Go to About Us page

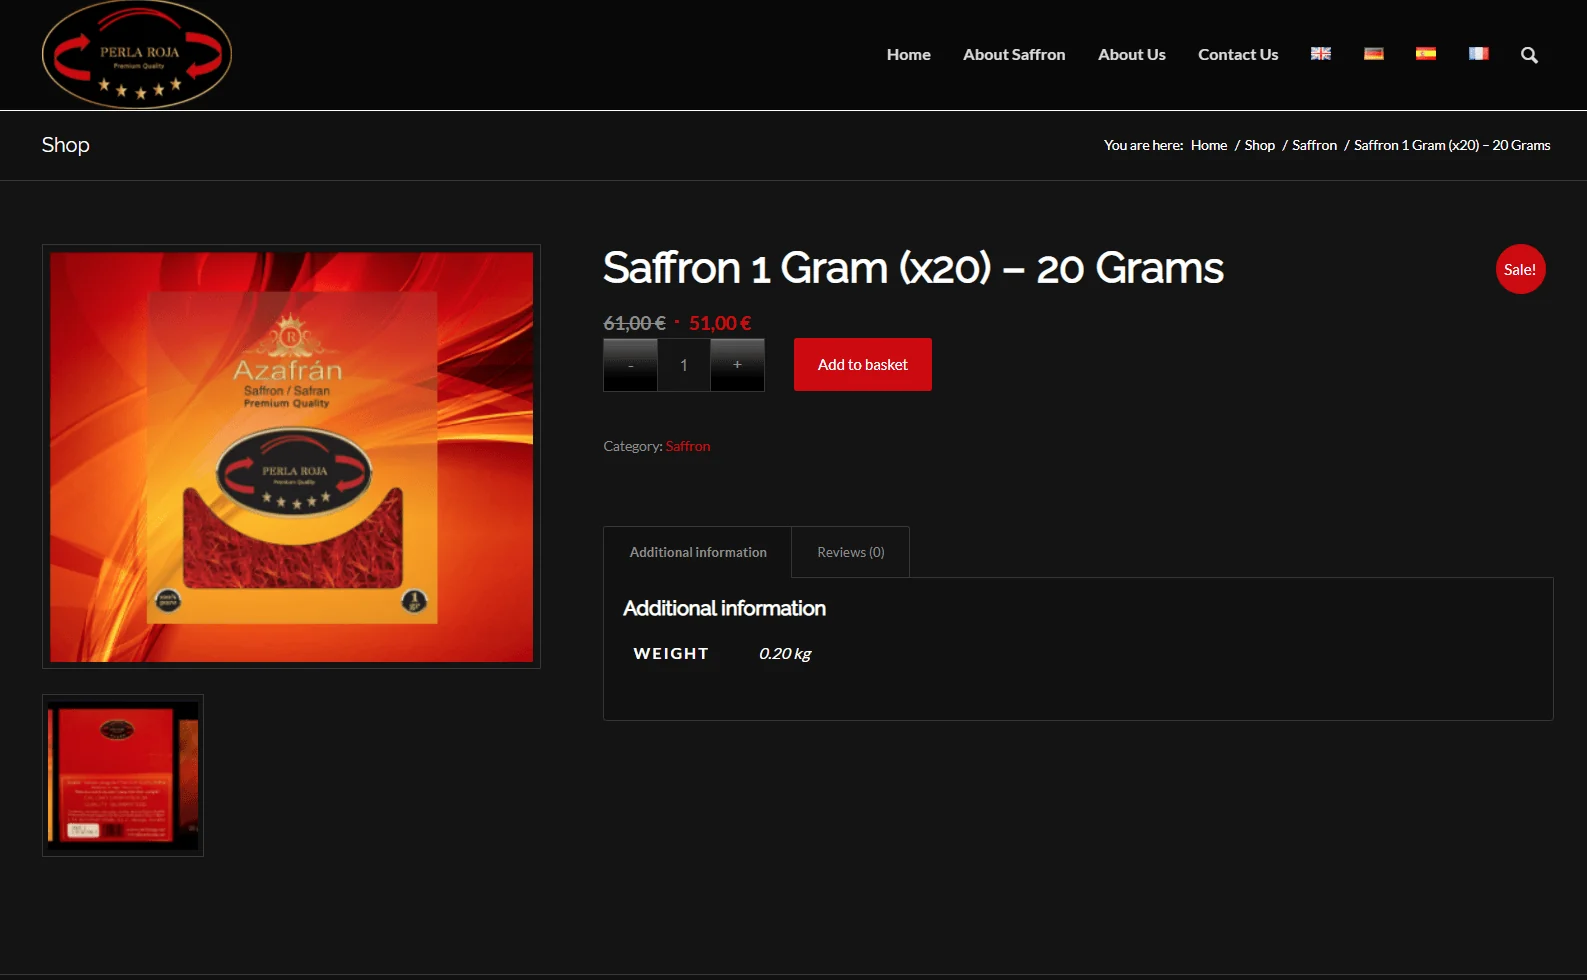(1132, 55)
